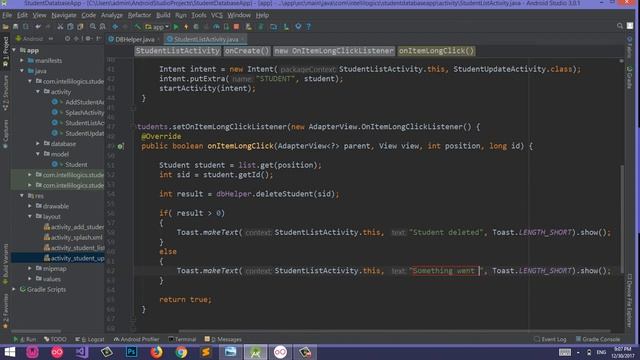Click the Paste toolbar icon
Image resolution: width=640 pixels, height=360 pixels.
click(x=80, y=27)
